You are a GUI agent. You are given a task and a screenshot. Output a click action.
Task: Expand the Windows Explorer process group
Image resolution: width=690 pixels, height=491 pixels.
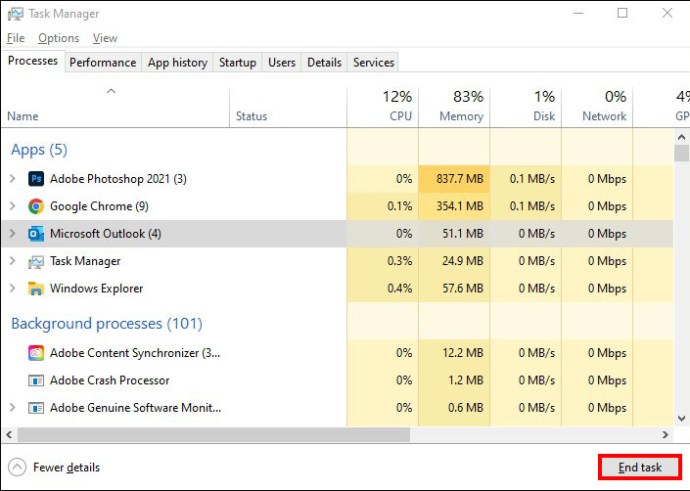(x=12, y=288)
